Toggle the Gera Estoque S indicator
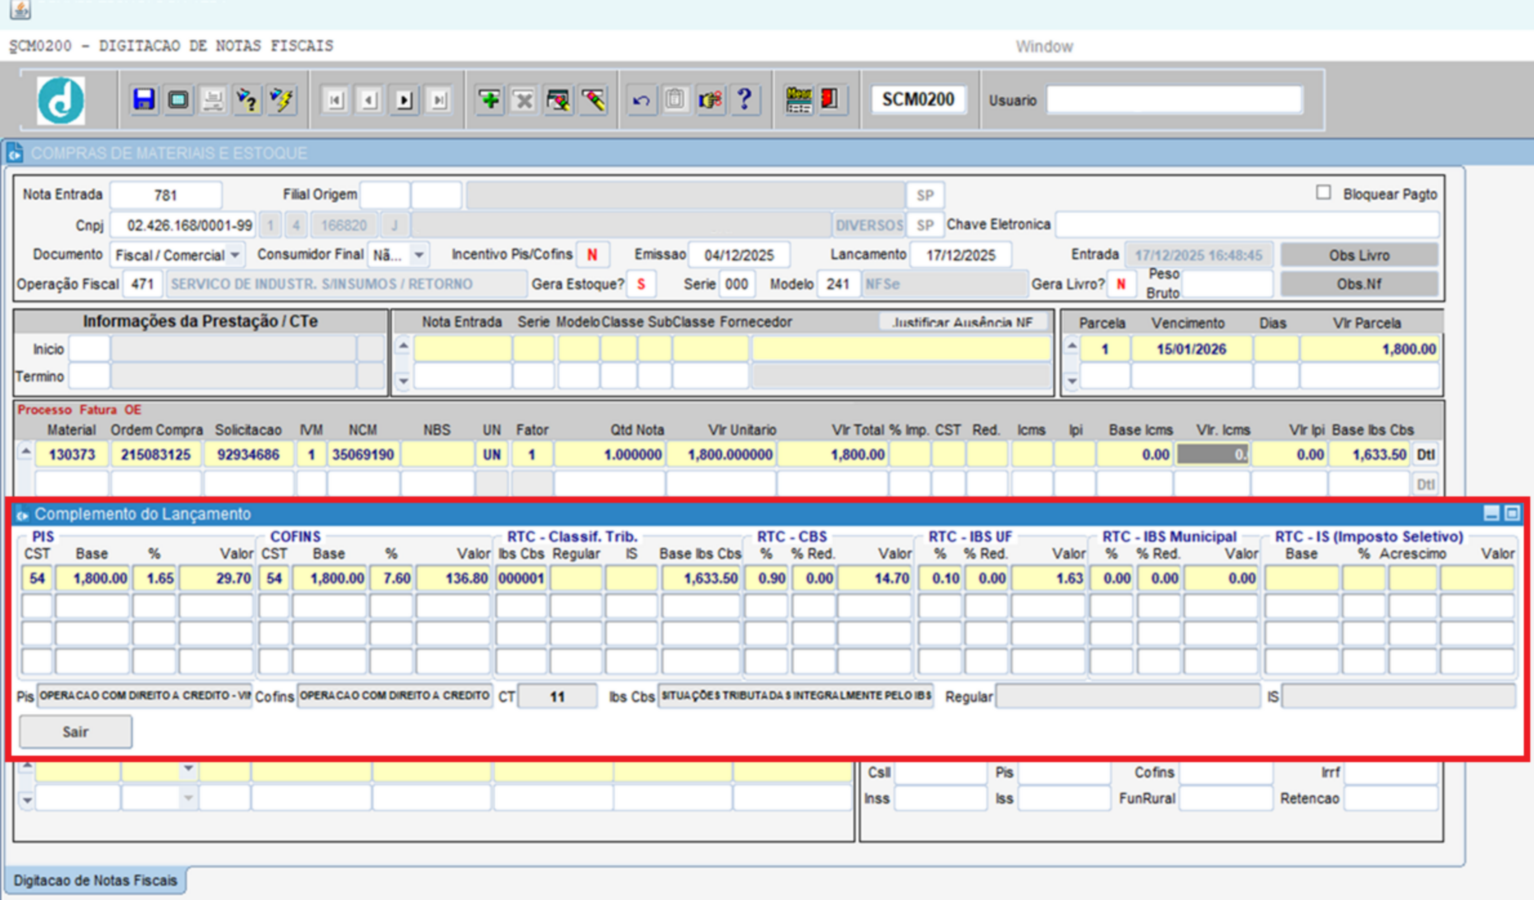 [x=640, y=285]
